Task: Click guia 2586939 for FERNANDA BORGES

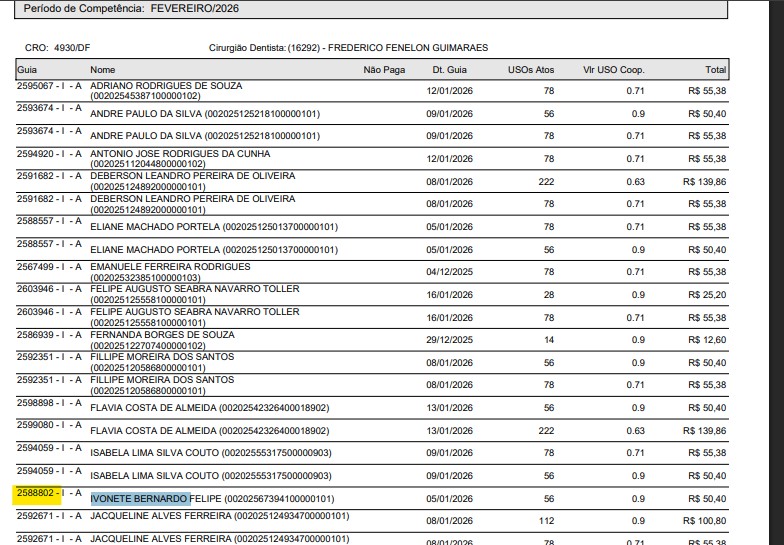Action: tap(35, 335)
